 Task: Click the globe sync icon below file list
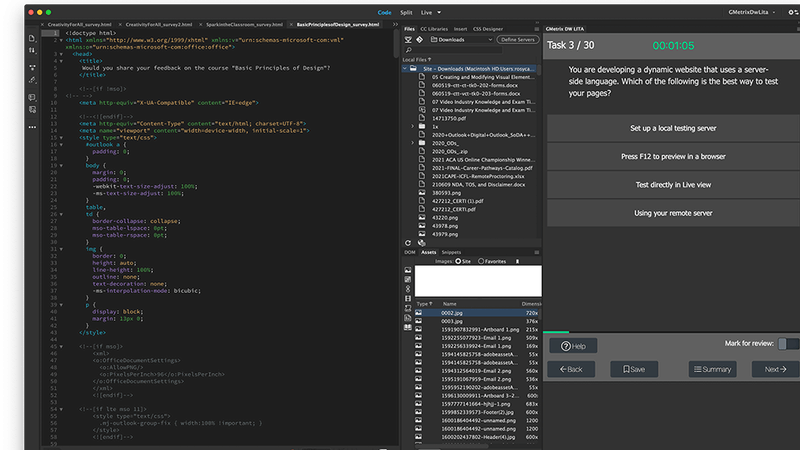click(x=421, y=243)
